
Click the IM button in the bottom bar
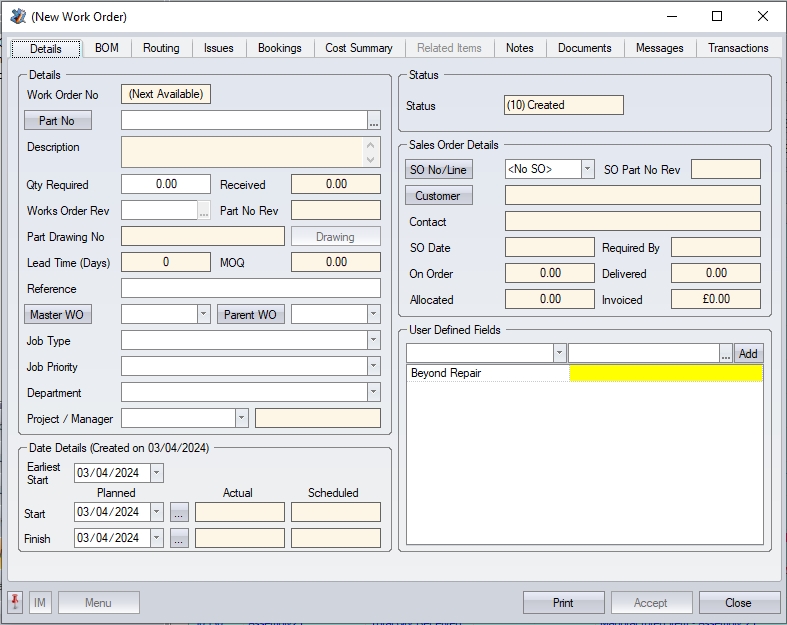(x=40, y=602)
